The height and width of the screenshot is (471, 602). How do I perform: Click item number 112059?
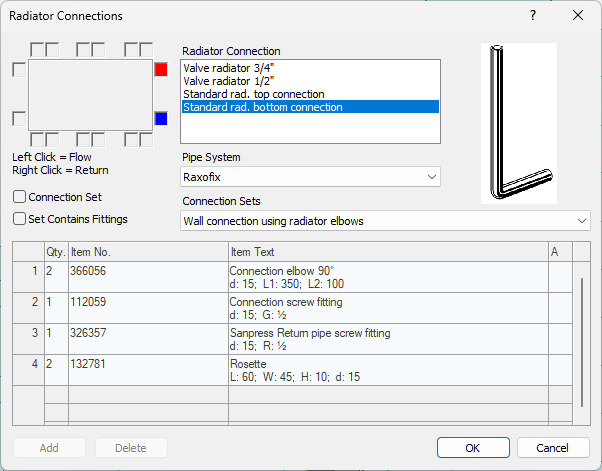148,308
